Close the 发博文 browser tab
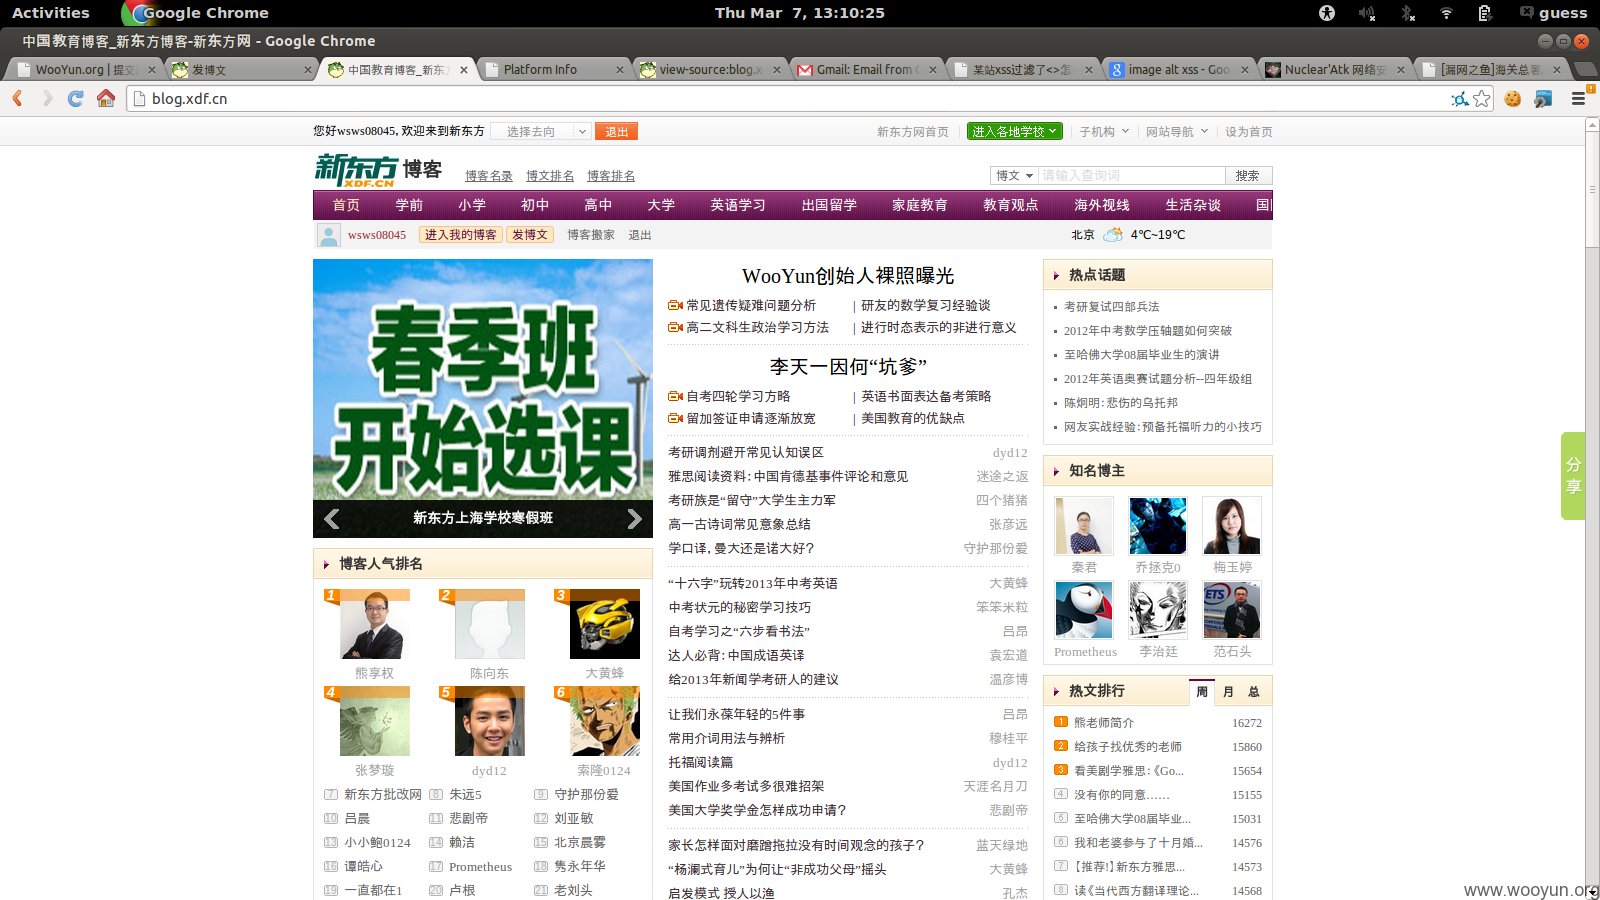Screen dimensions: 1600x900 point(307,70)
